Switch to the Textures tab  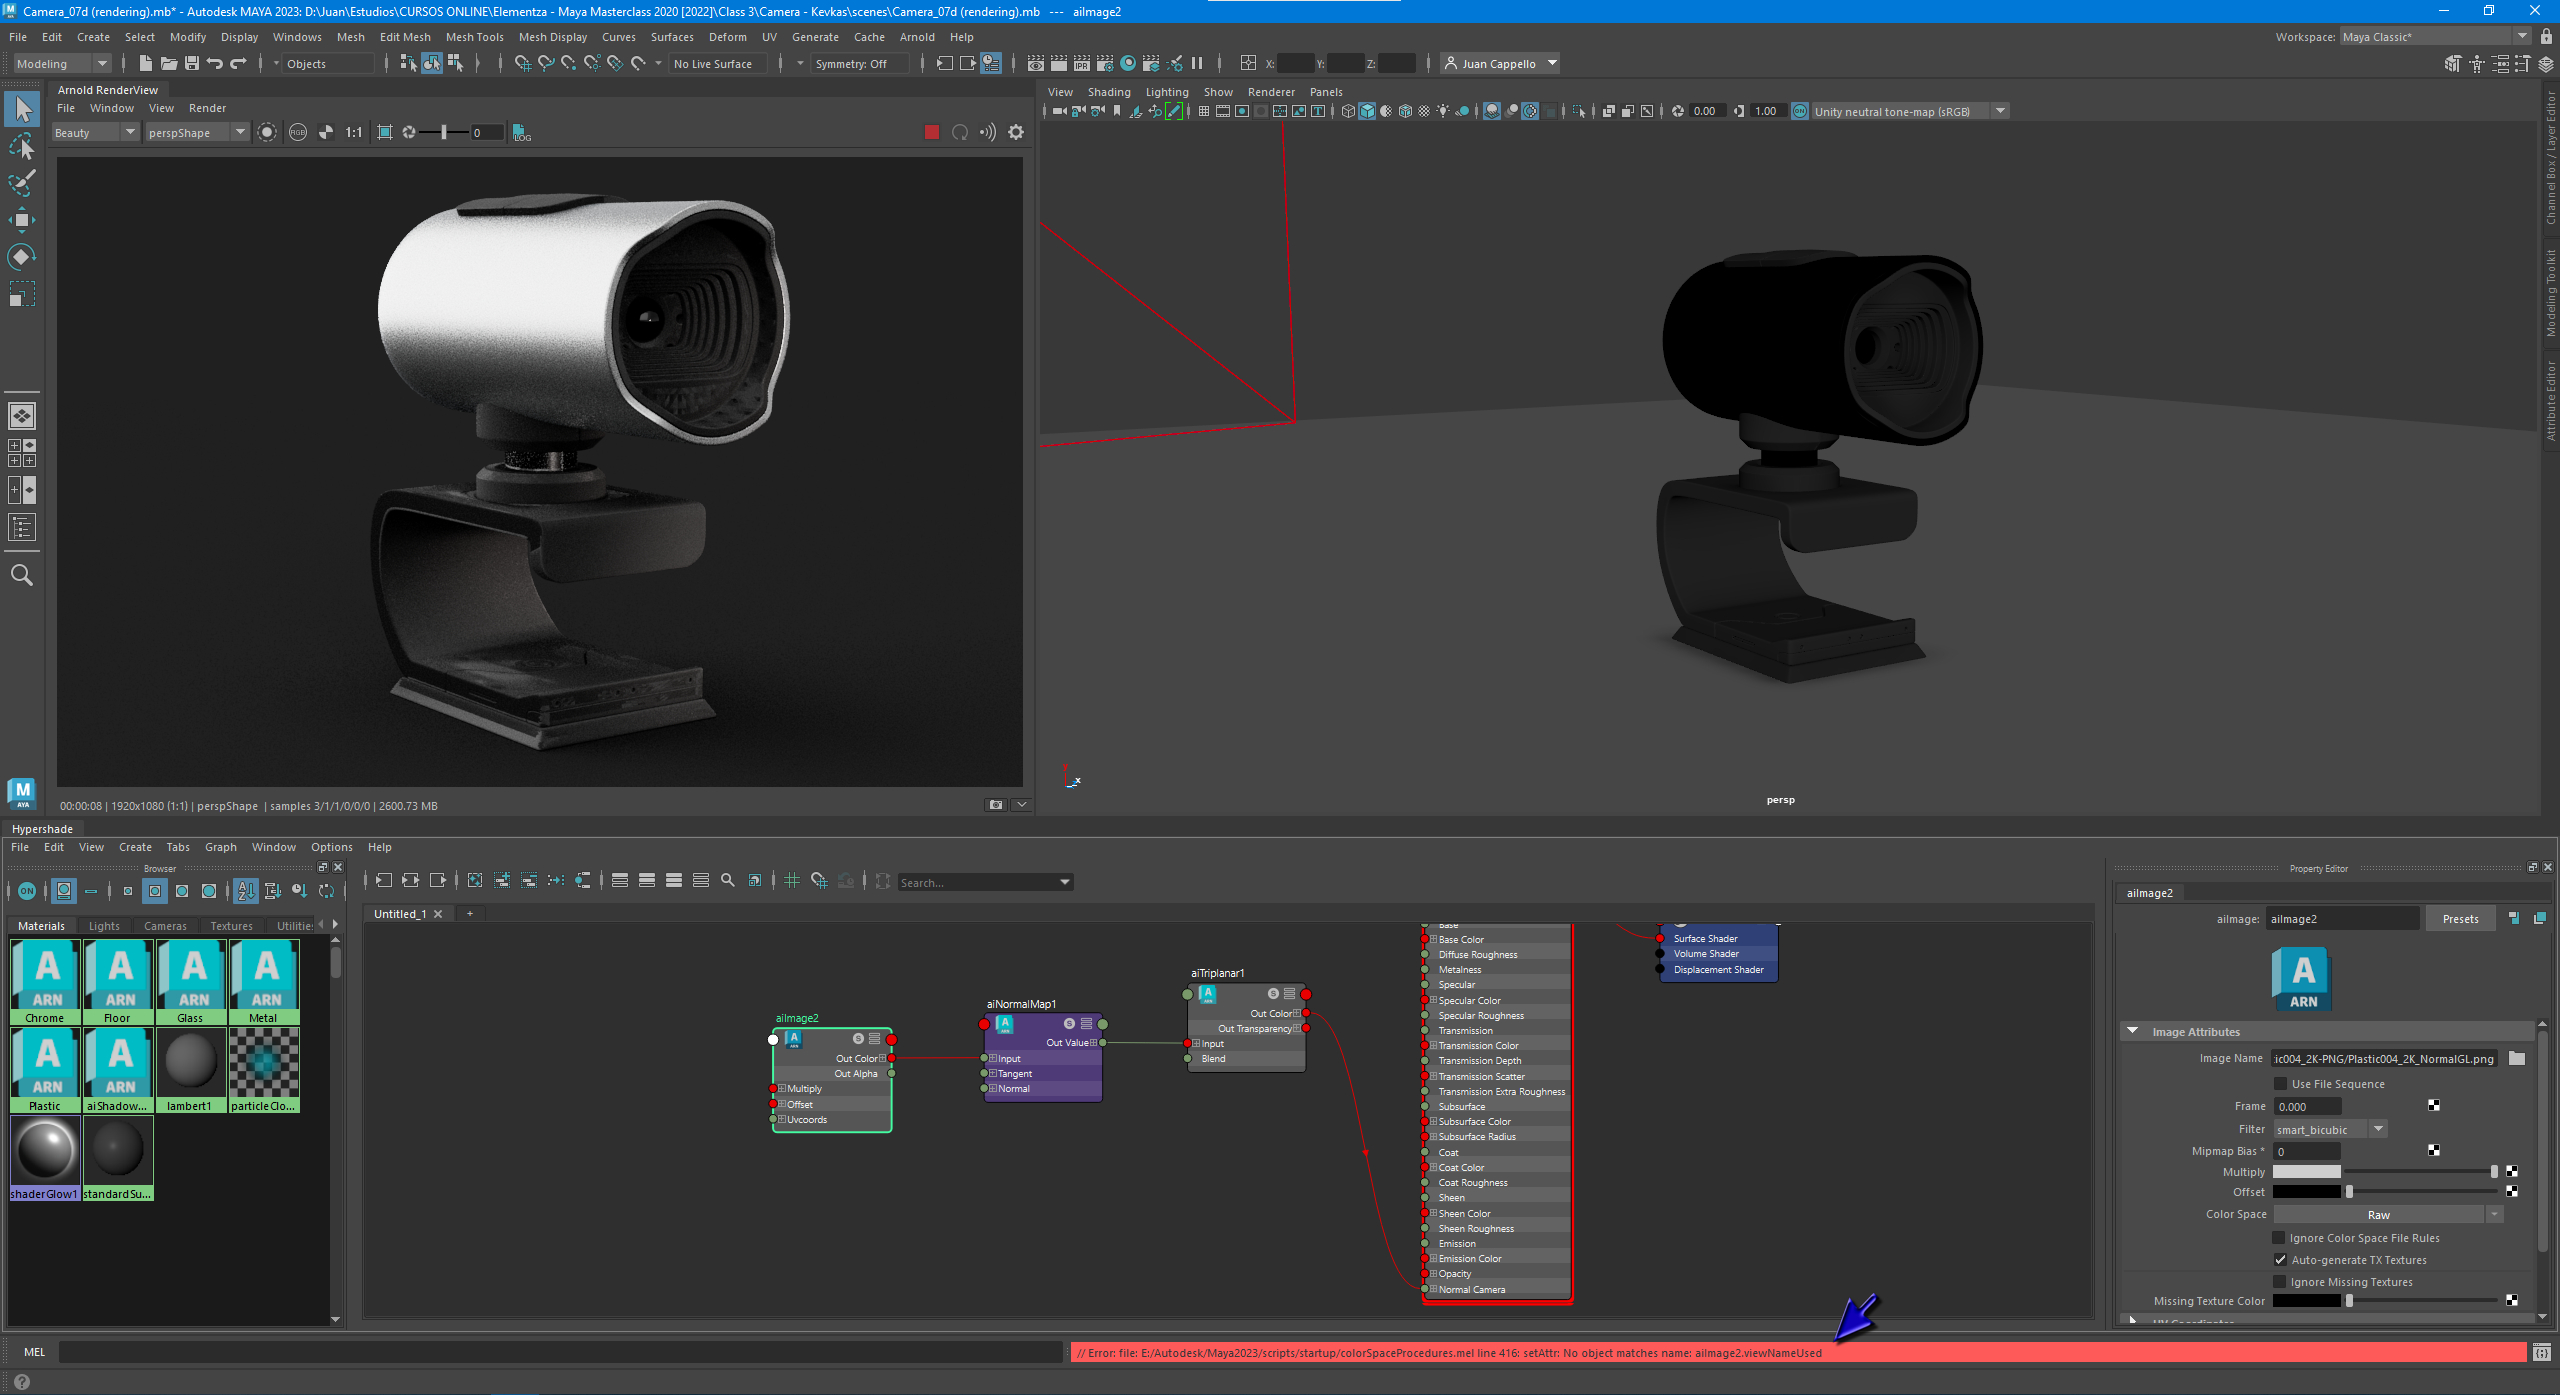pyautogui.click(x=231, y=926)
